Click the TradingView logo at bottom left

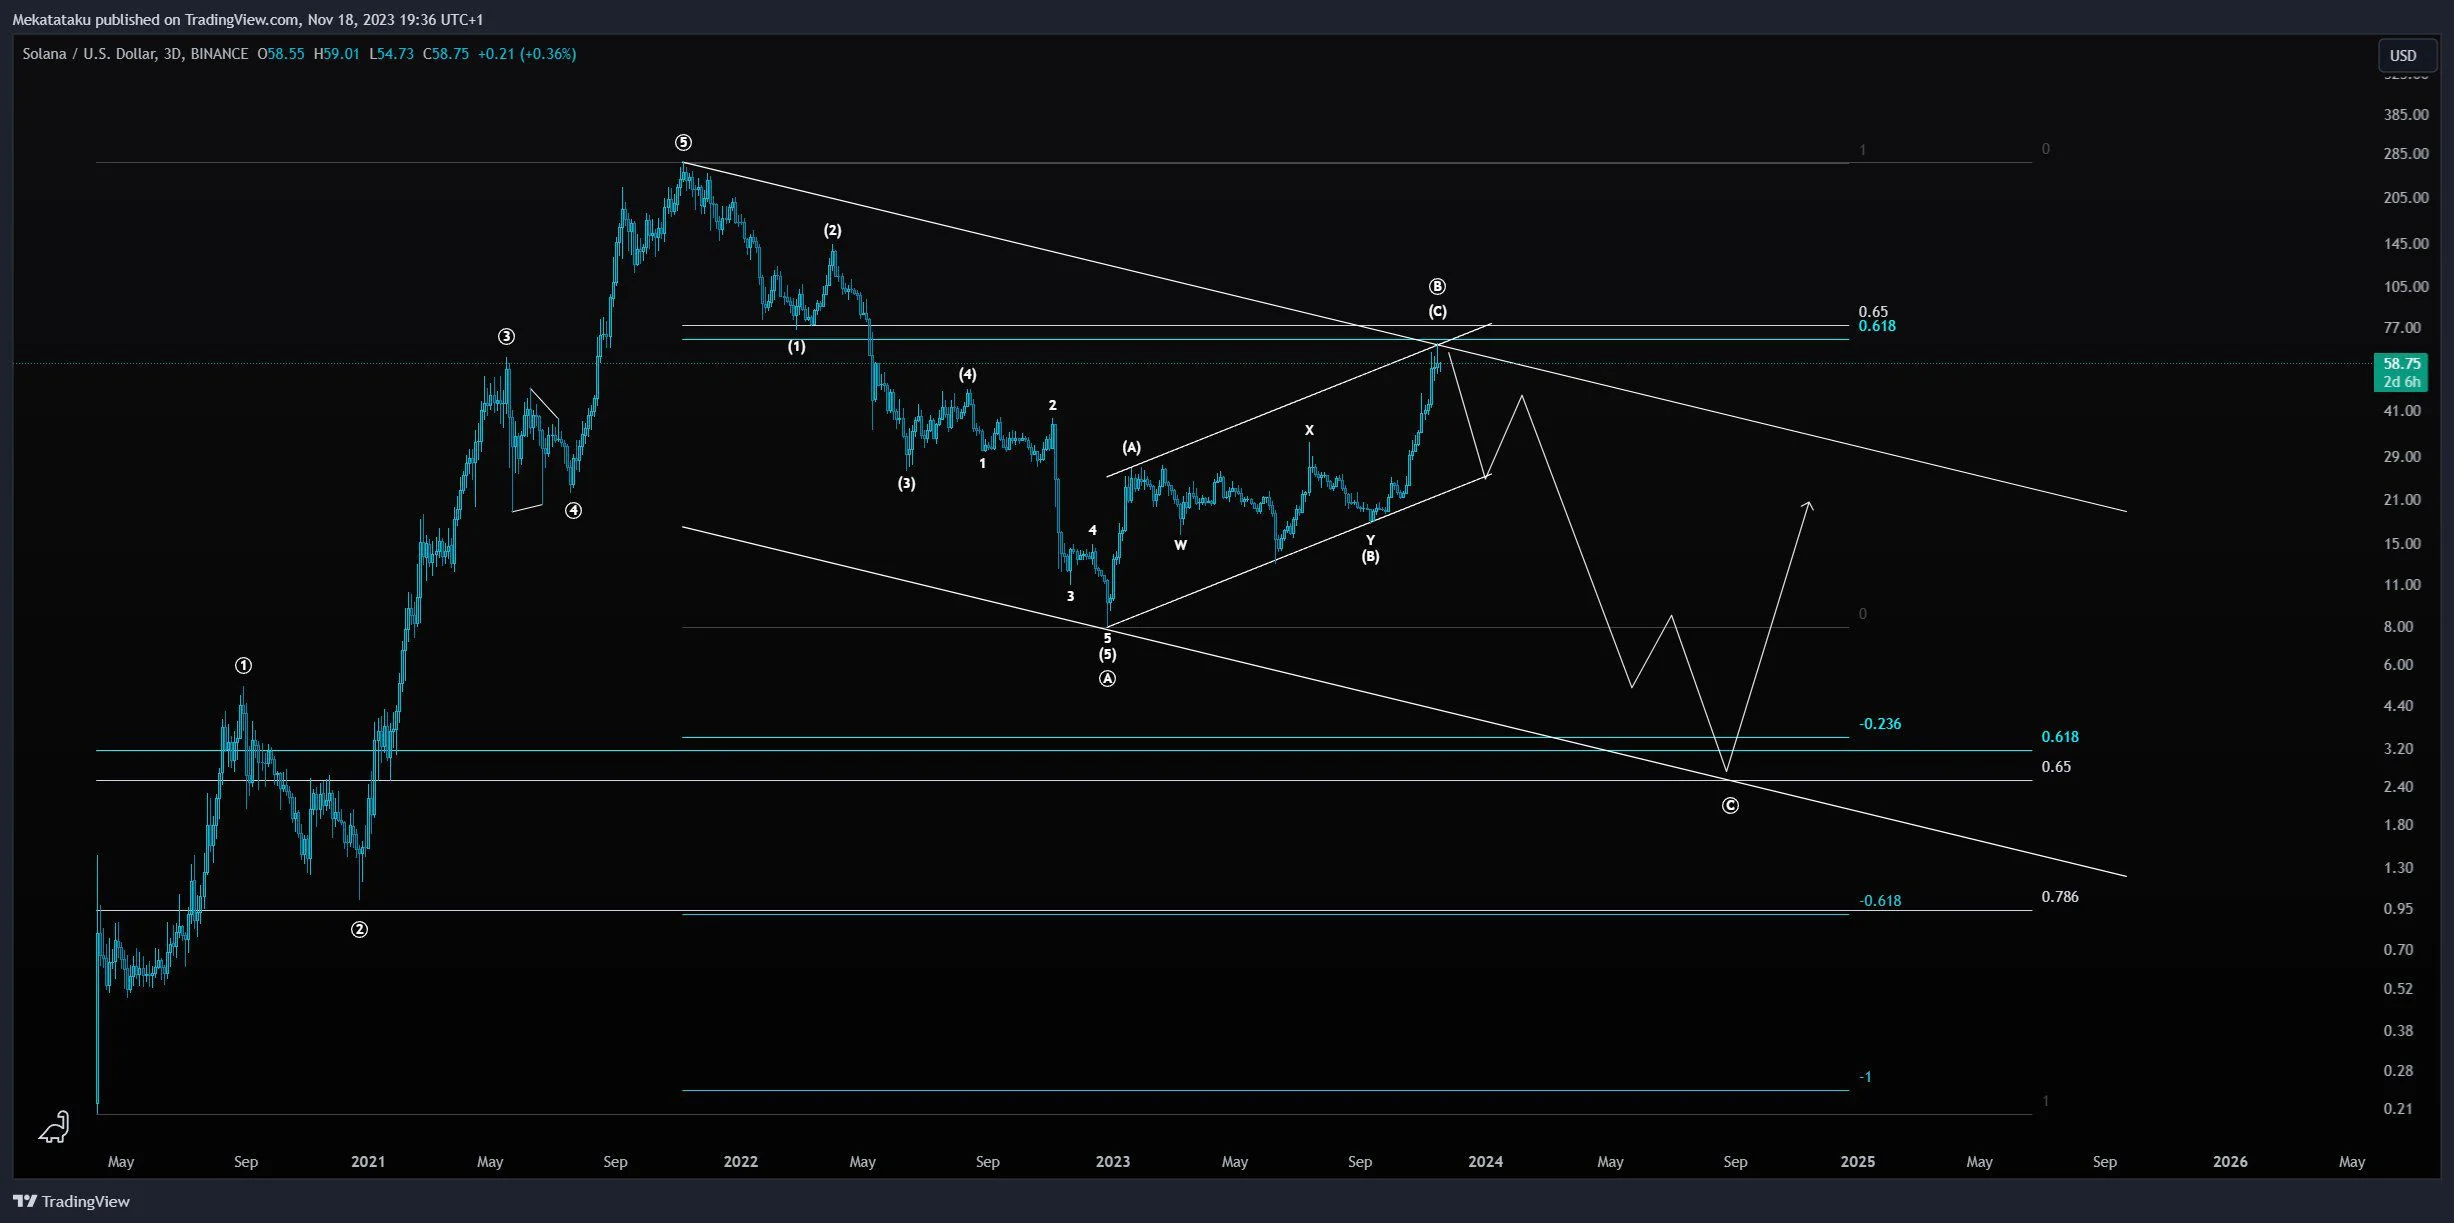(x=71, y=1201)
